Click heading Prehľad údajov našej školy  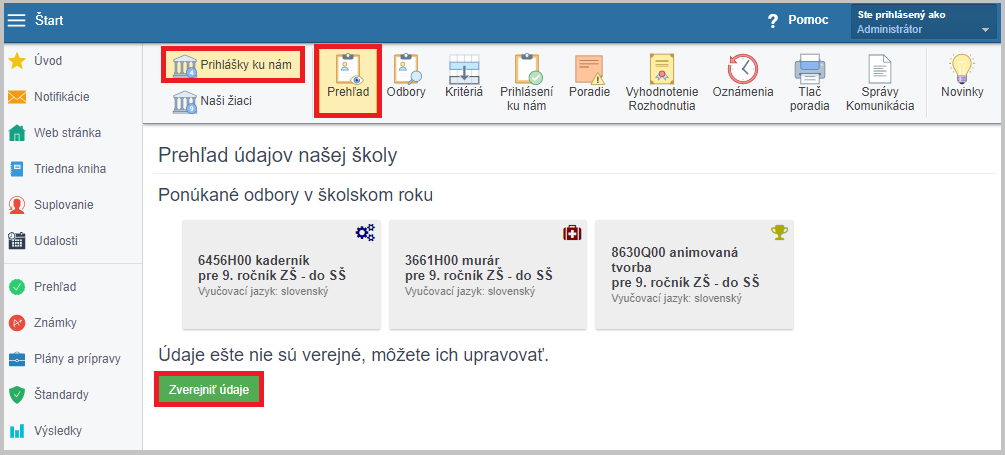[278, 155]
